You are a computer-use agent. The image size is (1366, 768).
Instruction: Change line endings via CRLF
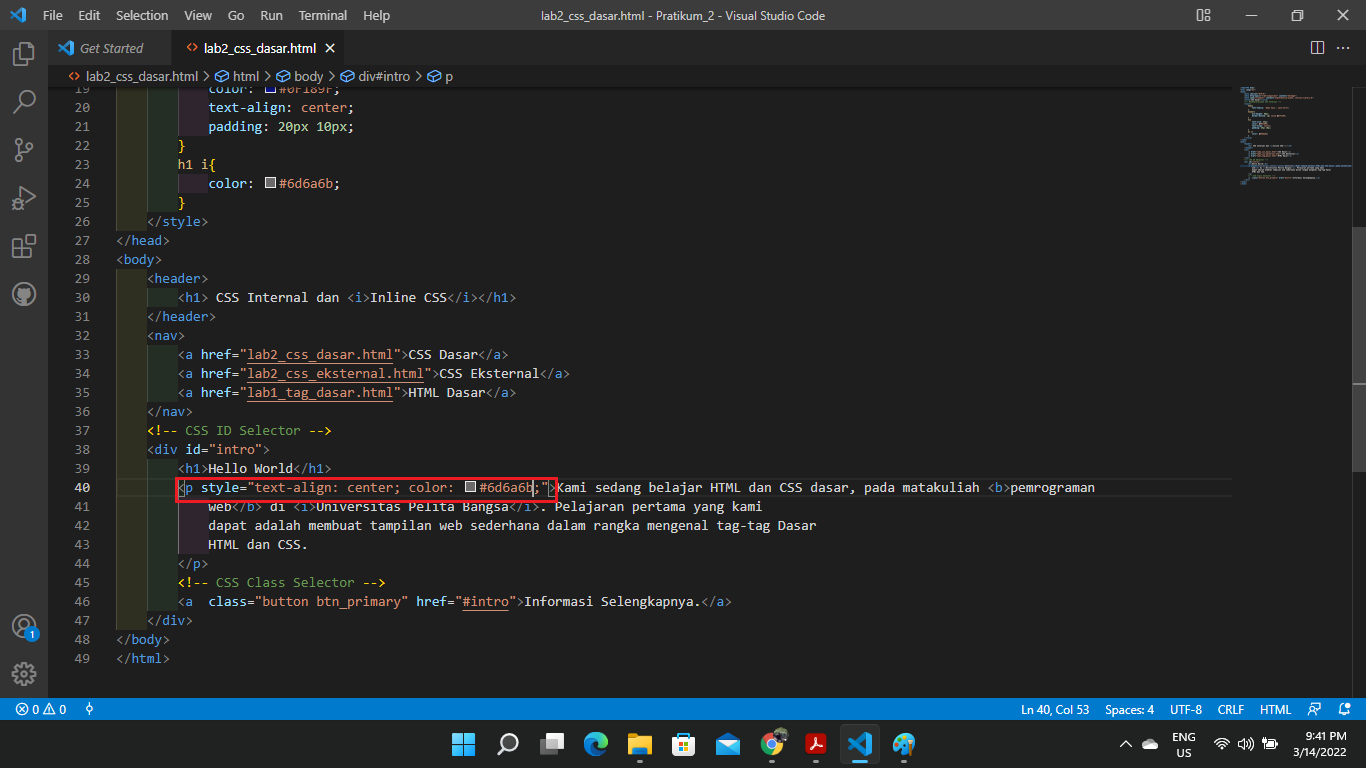click(1231, 709)
